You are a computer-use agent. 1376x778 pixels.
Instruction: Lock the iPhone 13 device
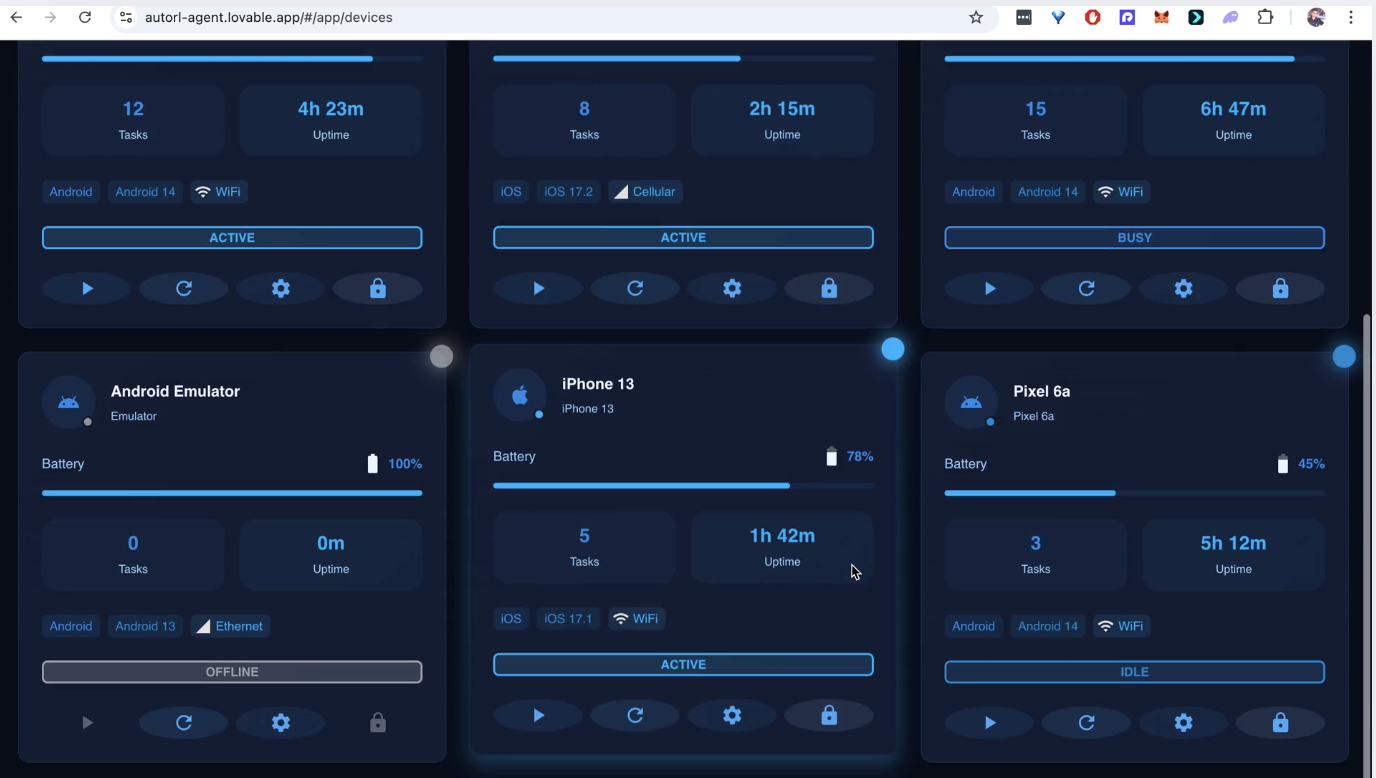pos(829,715)
